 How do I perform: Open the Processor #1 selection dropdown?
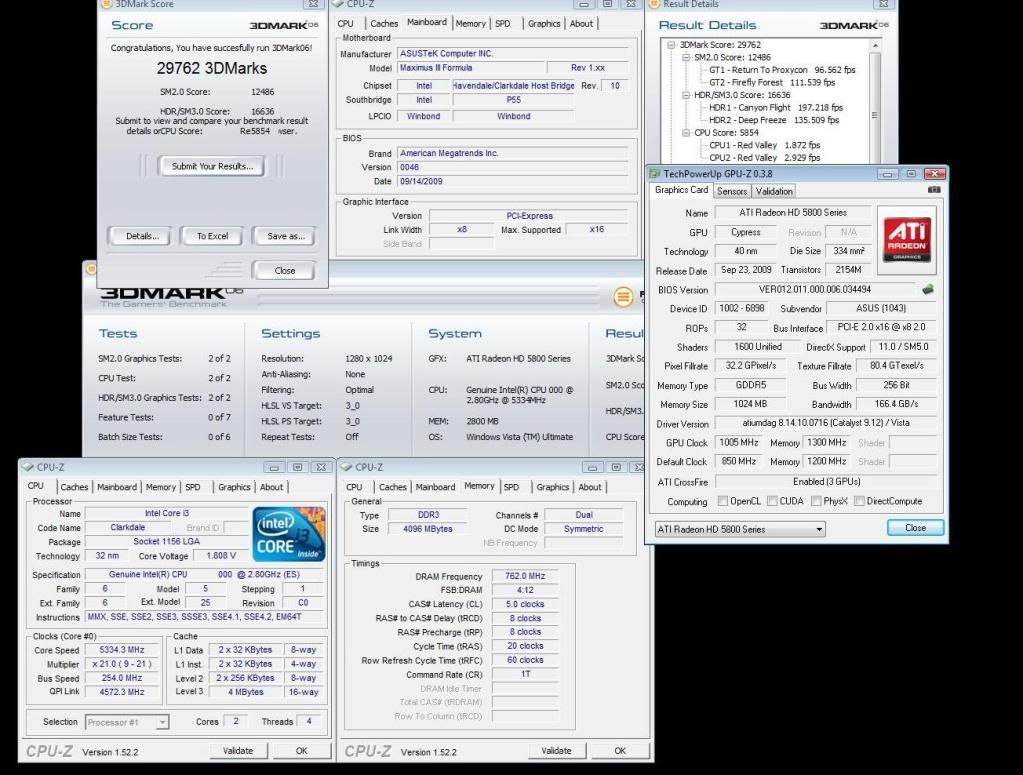(127, 722)
